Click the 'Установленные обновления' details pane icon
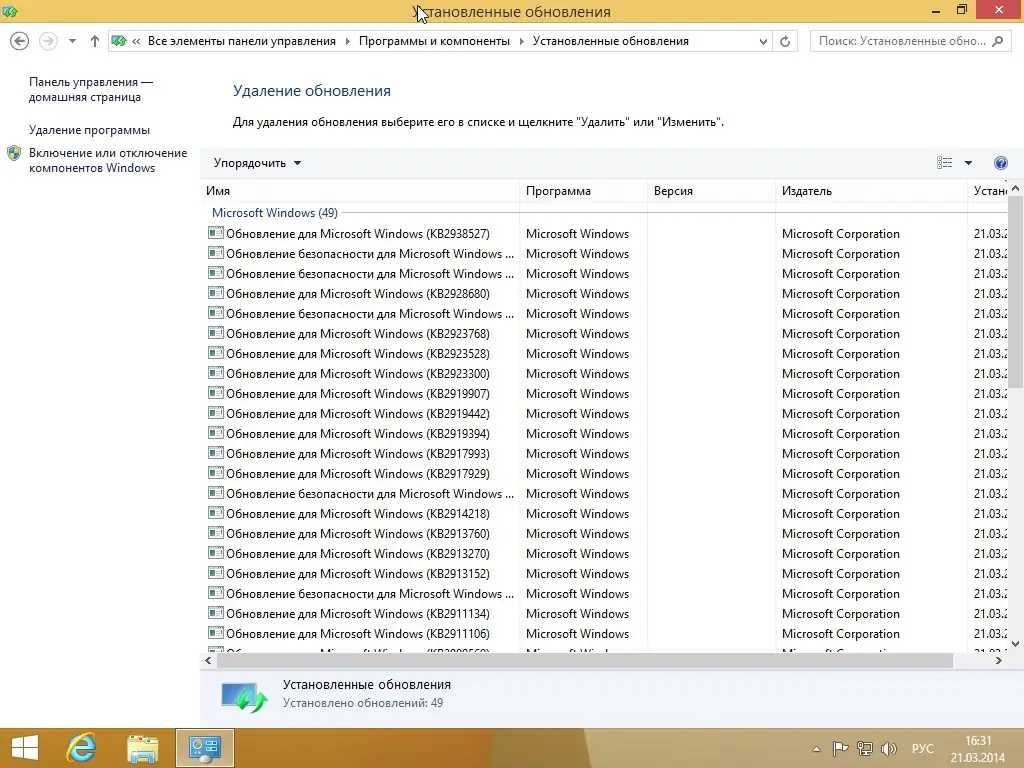Viewport: 1024px width, 768px height. pos(244,696)
